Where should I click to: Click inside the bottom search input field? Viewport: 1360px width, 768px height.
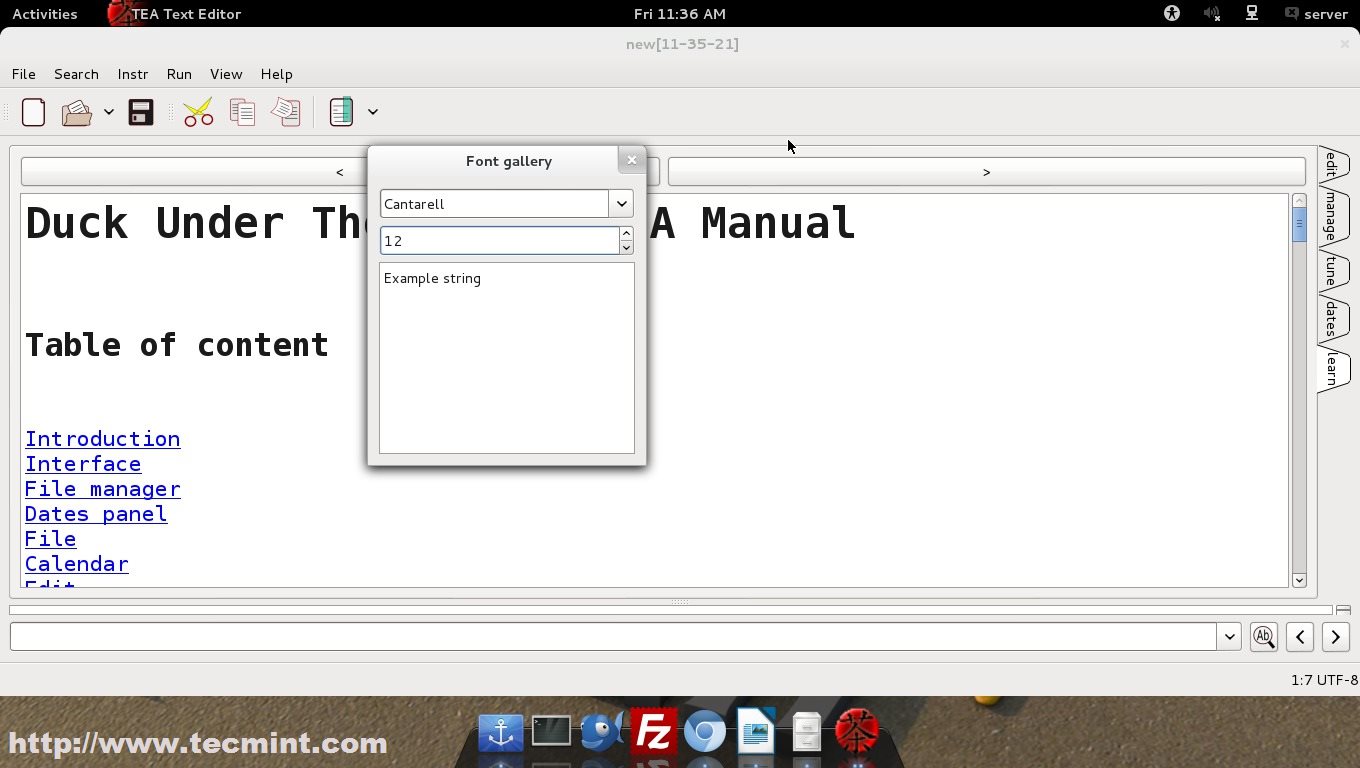tap(600, 637)
